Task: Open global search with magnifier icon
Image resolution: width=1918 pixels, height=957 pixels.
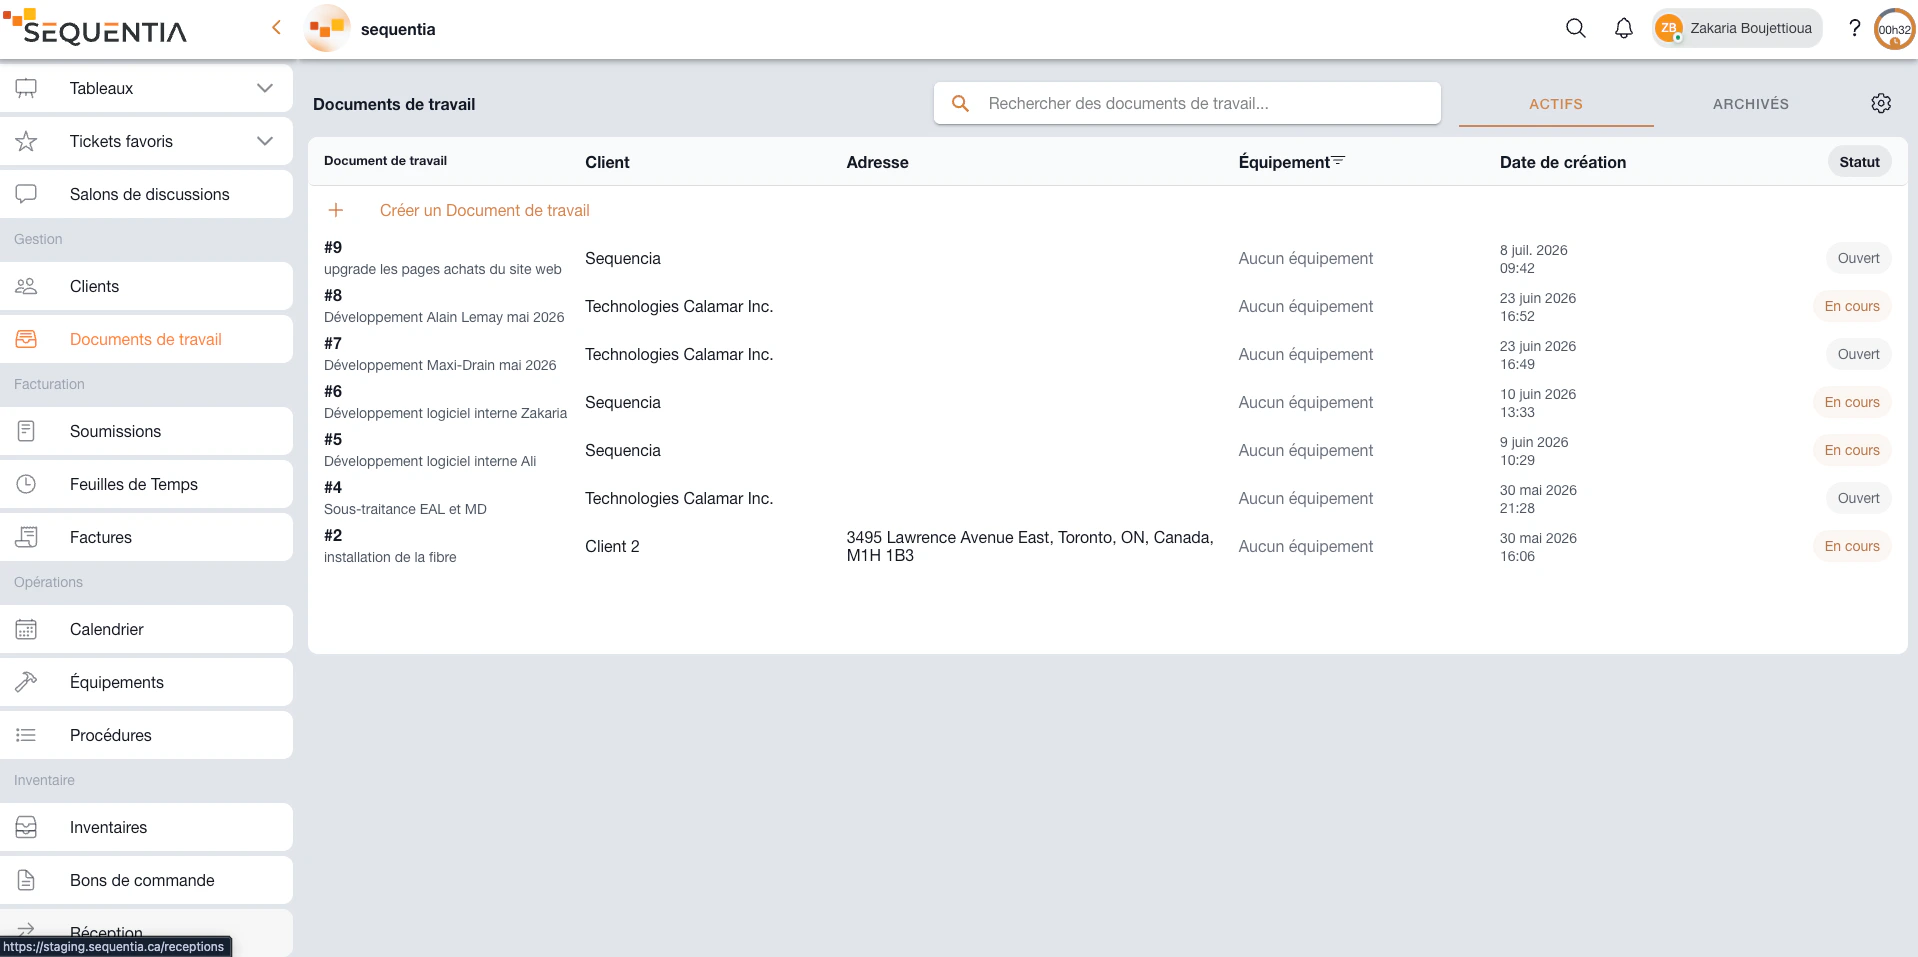Action: coord(1576,28)
